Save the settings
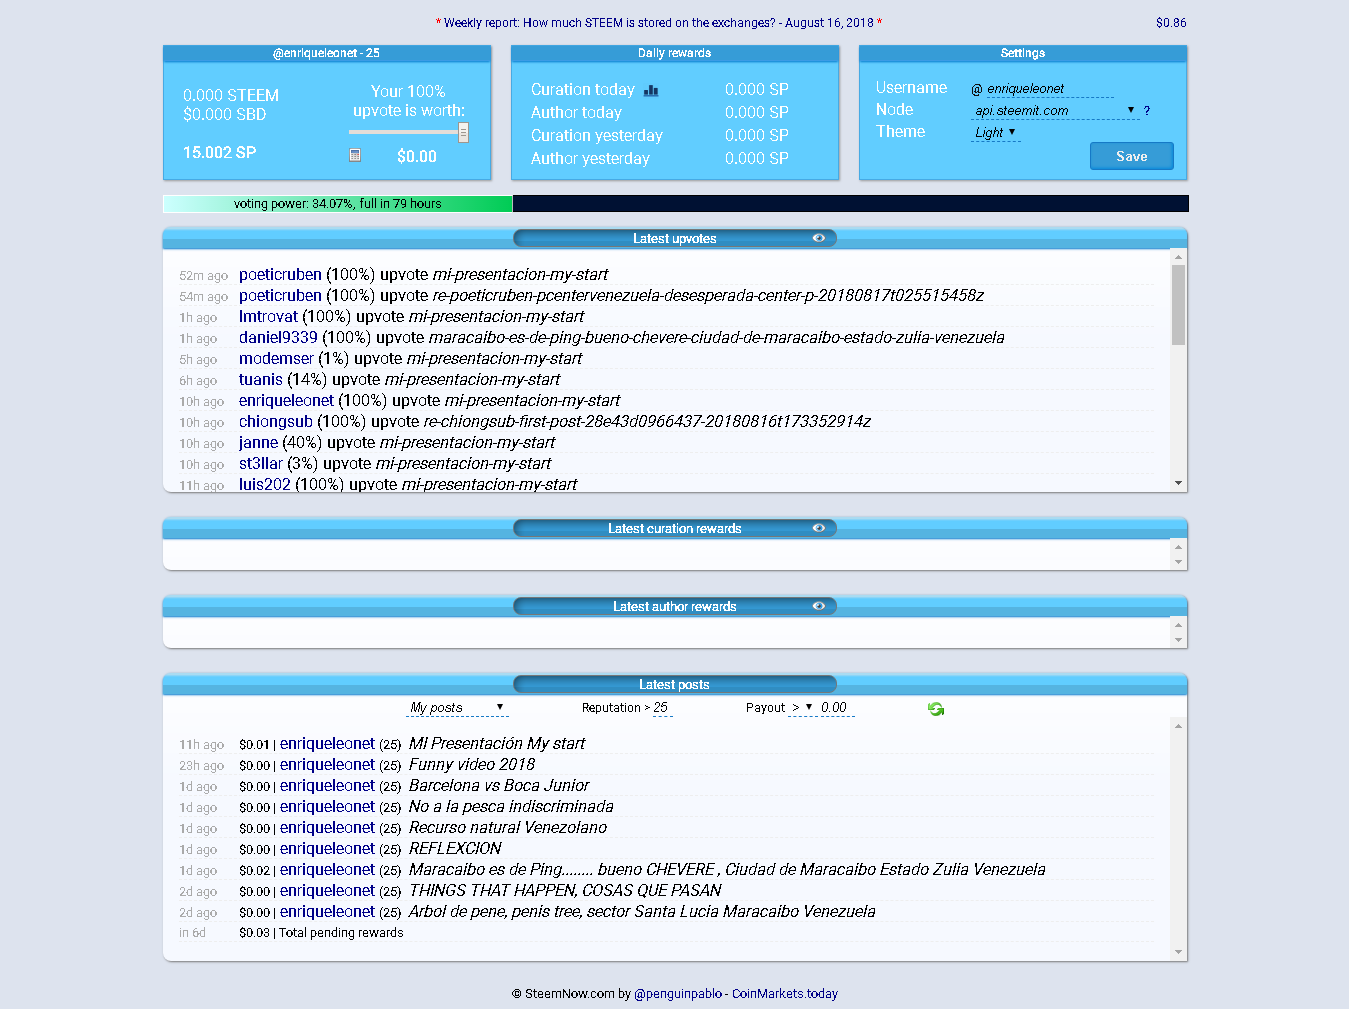1349x1009 pixels. tap(1131, 156)
